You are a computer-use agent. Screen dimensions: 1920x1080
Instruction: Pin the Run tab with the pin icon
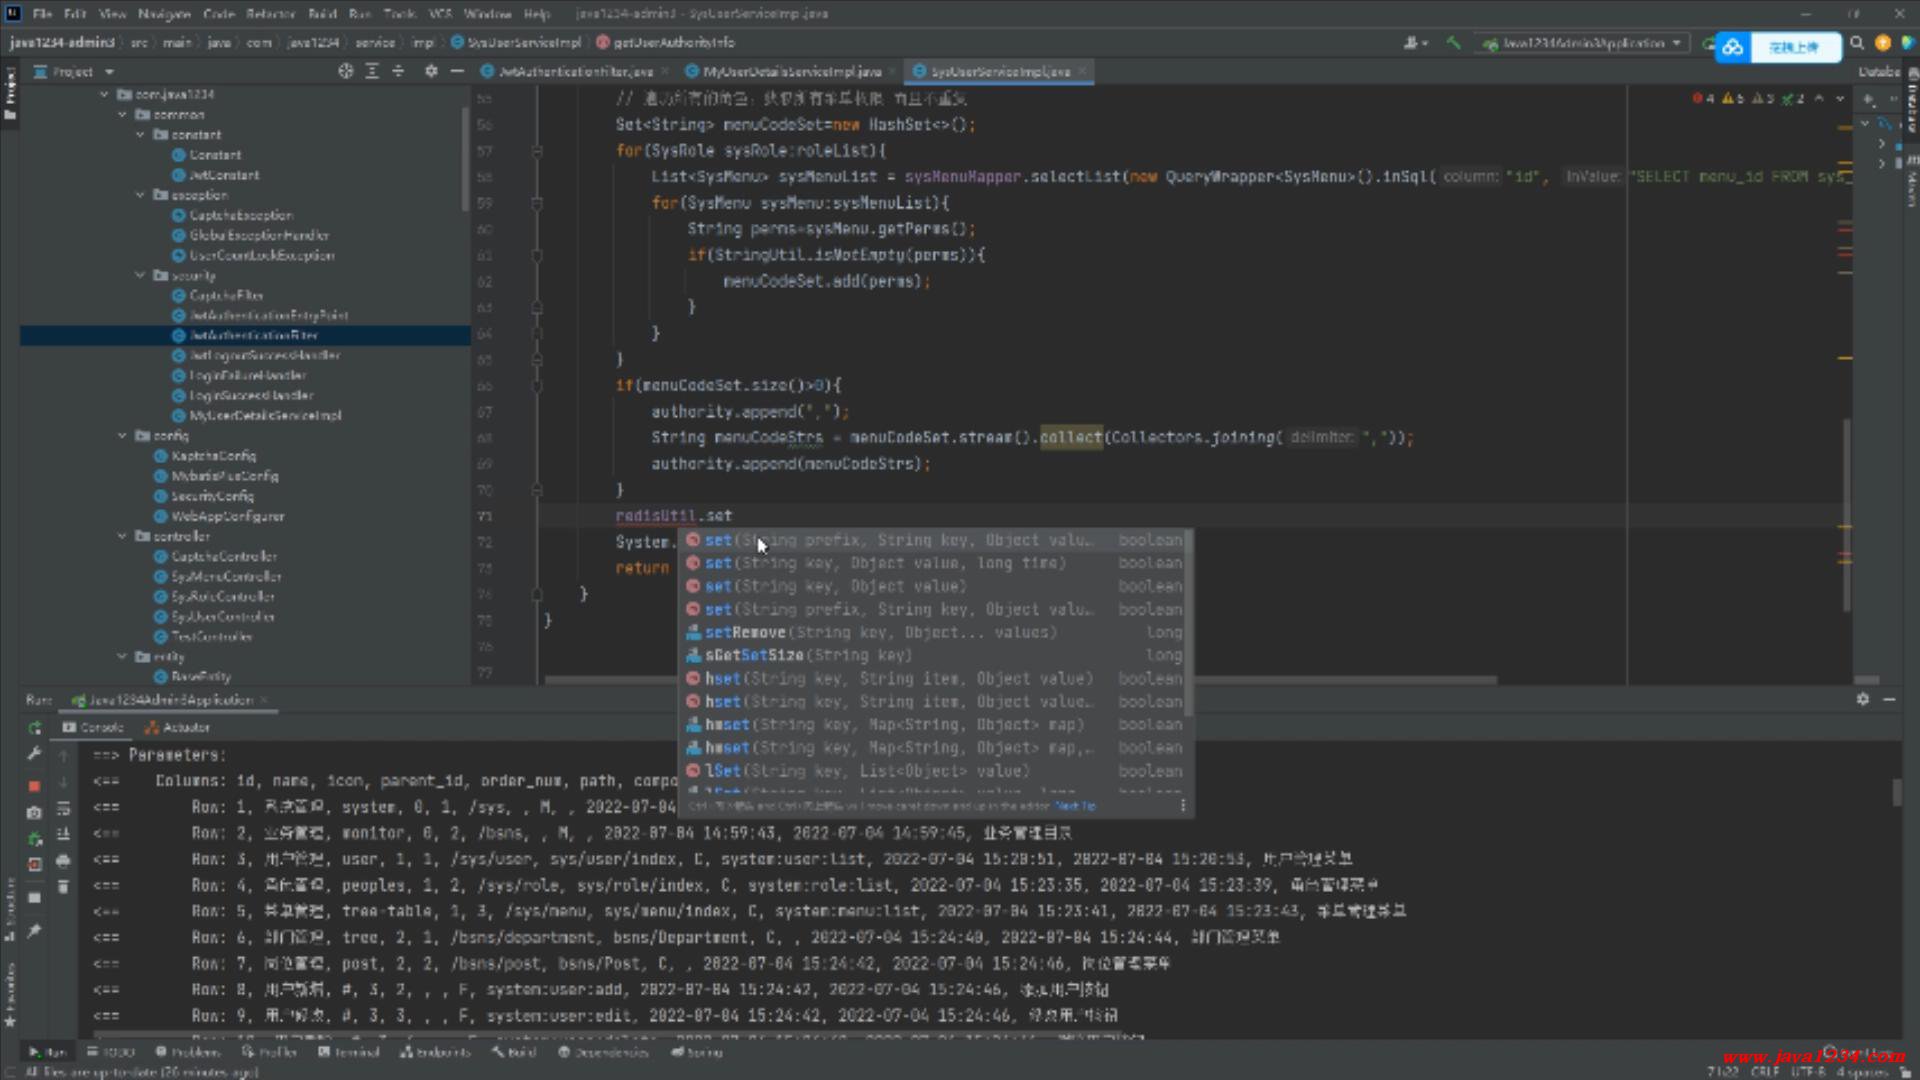pyautogui.click(x=34, y=931)
